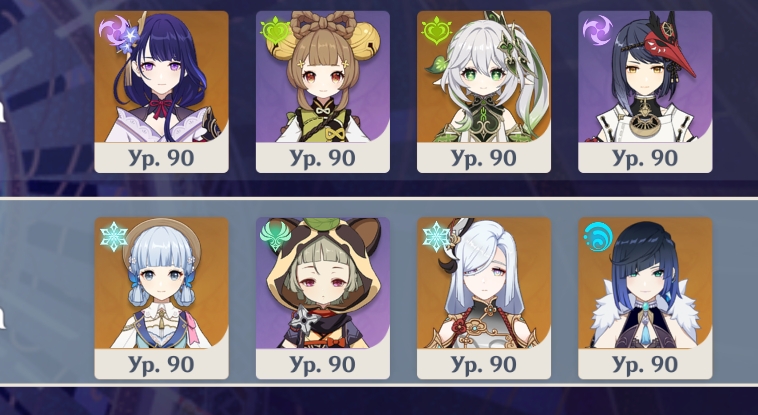The height and width of the screenshot is (415, 758).
Task: Click the Anemo icon on the tanuki-hooded character
Action: tap(275, 237)
